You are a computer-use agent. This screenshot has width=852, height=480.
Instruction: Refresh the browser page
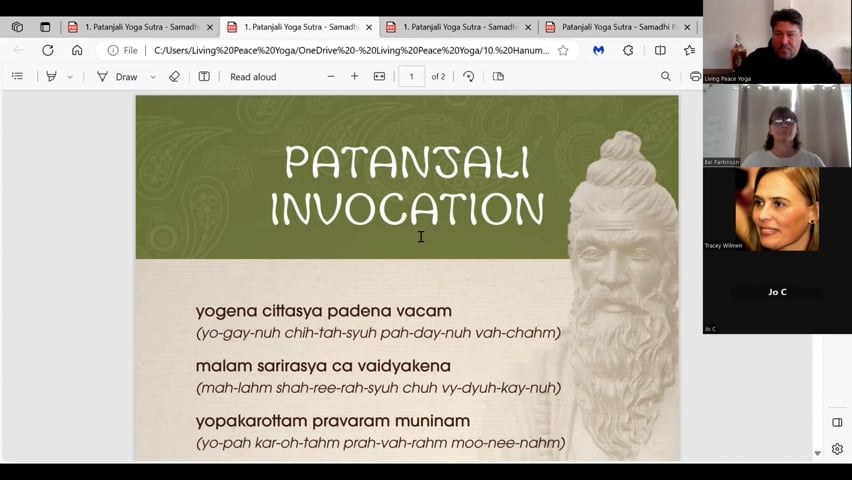click(47, 50)
